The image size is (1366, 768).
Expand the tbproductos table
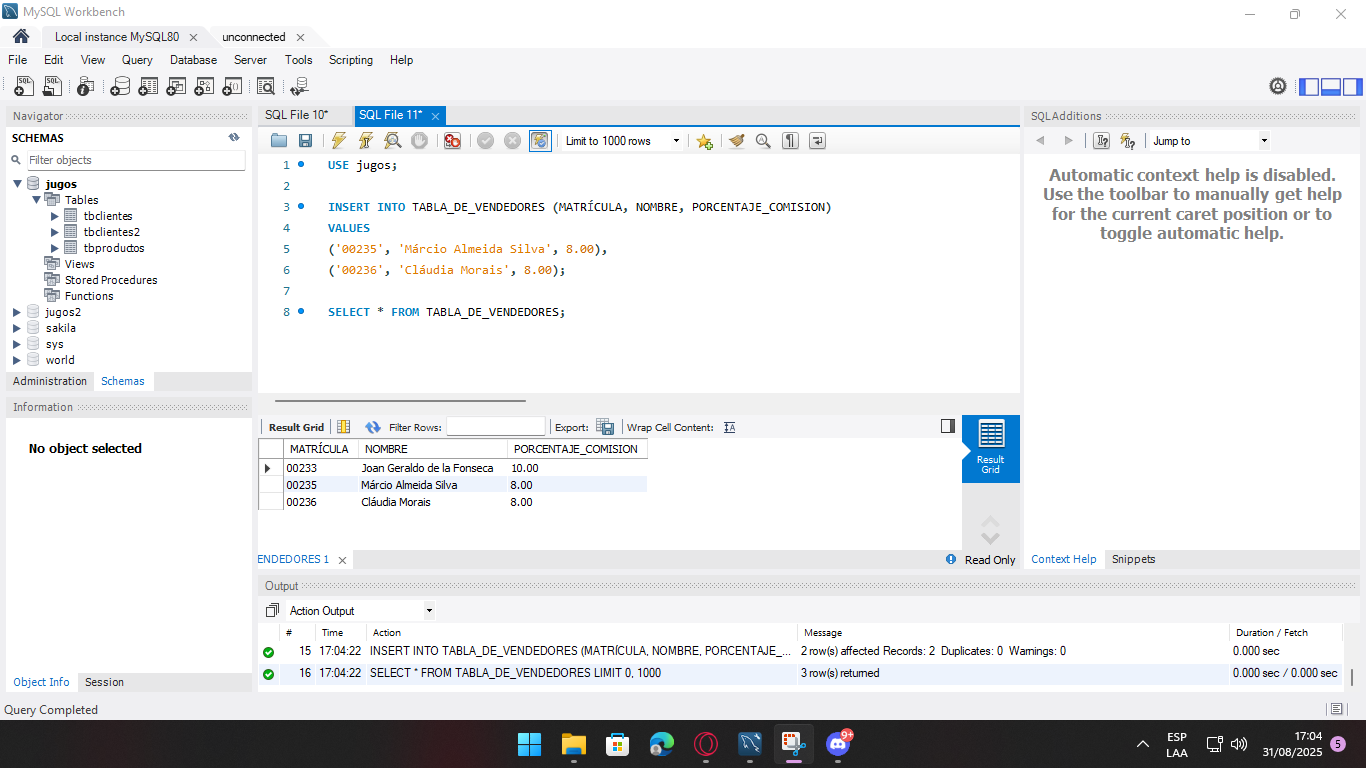[56, 248]
